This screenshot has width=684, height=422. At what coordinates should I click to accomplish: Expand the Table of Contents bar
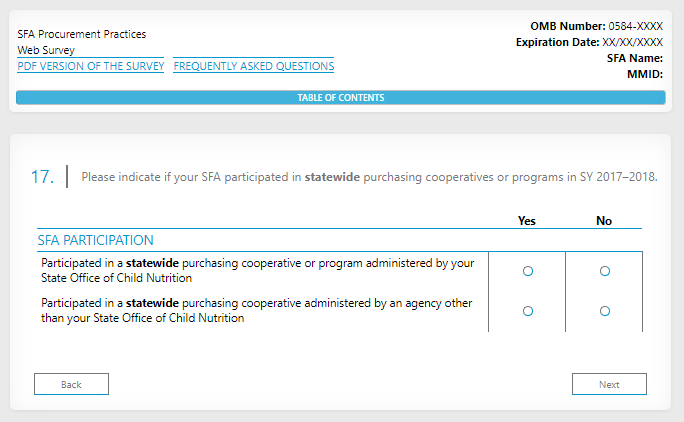coord(340,98)
